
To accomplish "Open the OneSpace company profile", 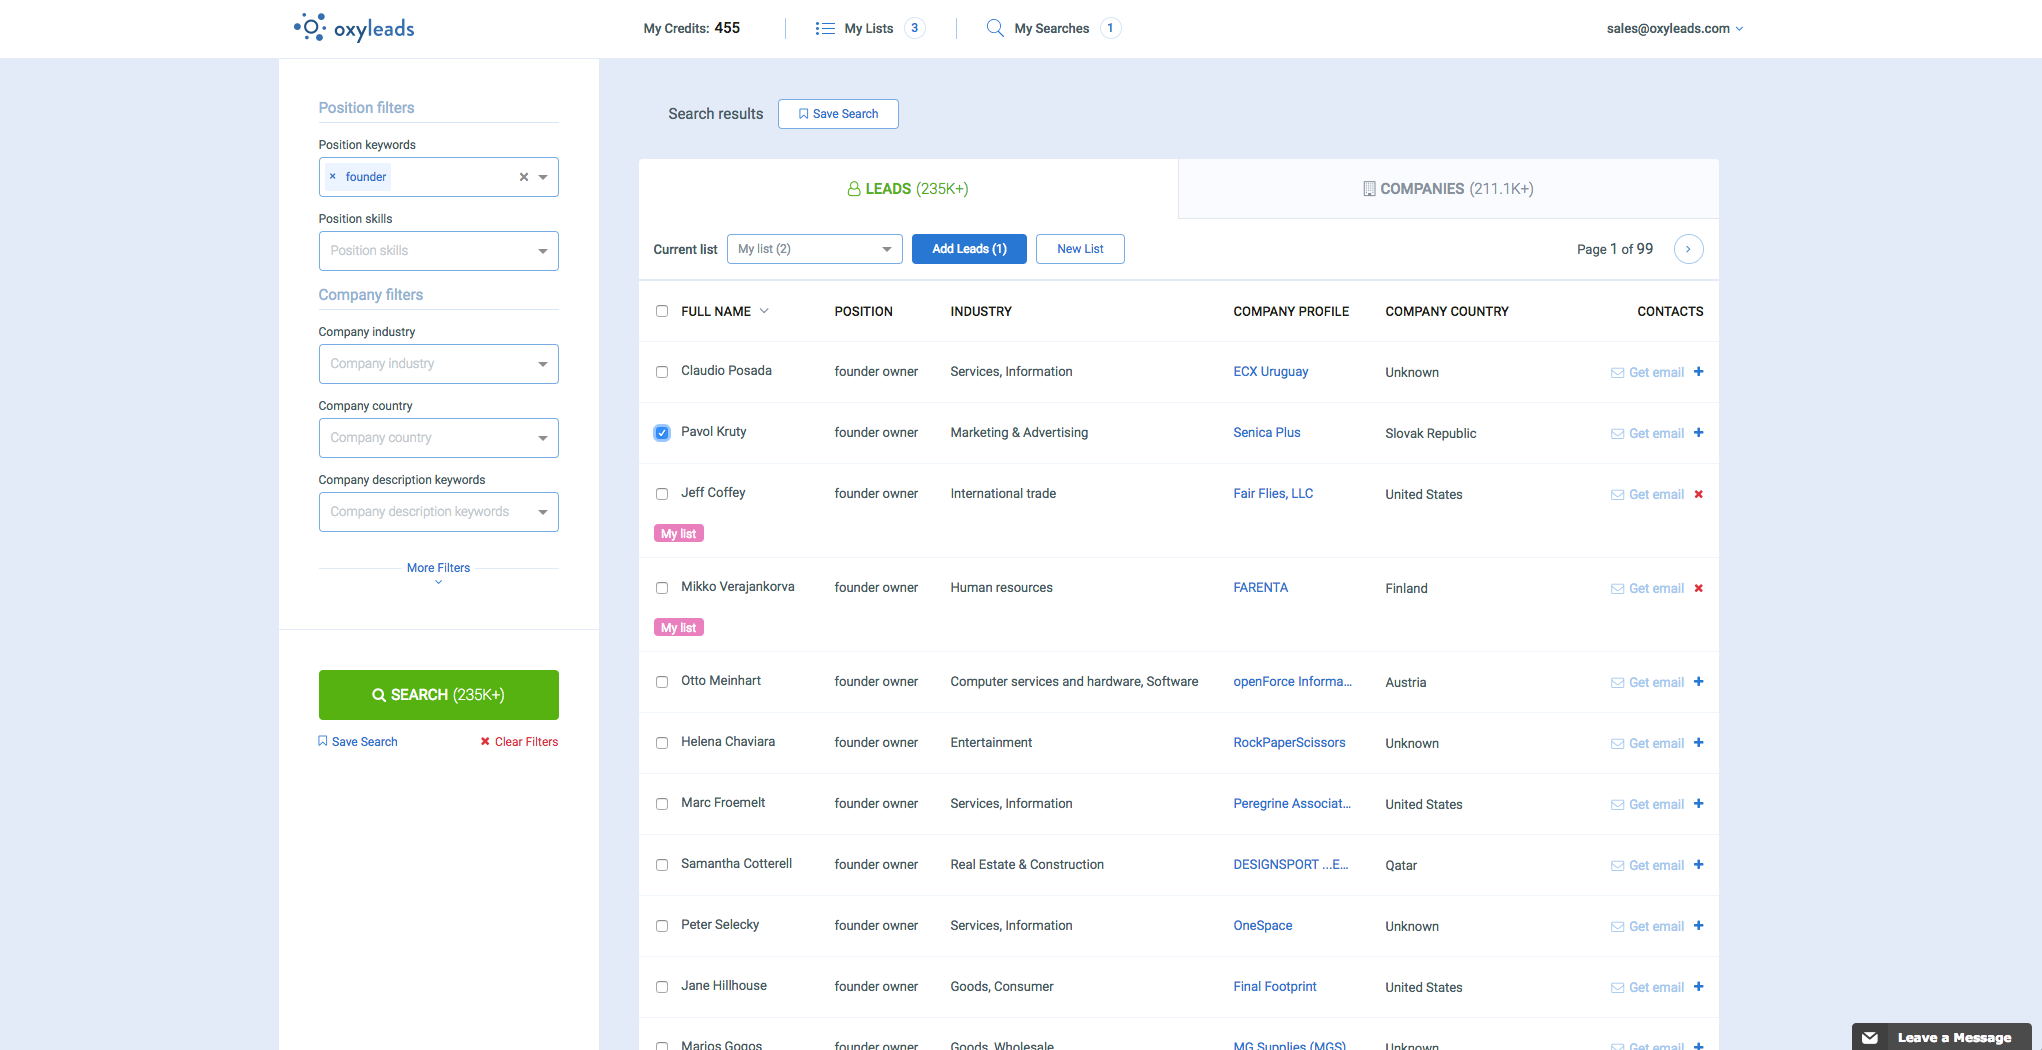I will click(x=1262, y=926).
